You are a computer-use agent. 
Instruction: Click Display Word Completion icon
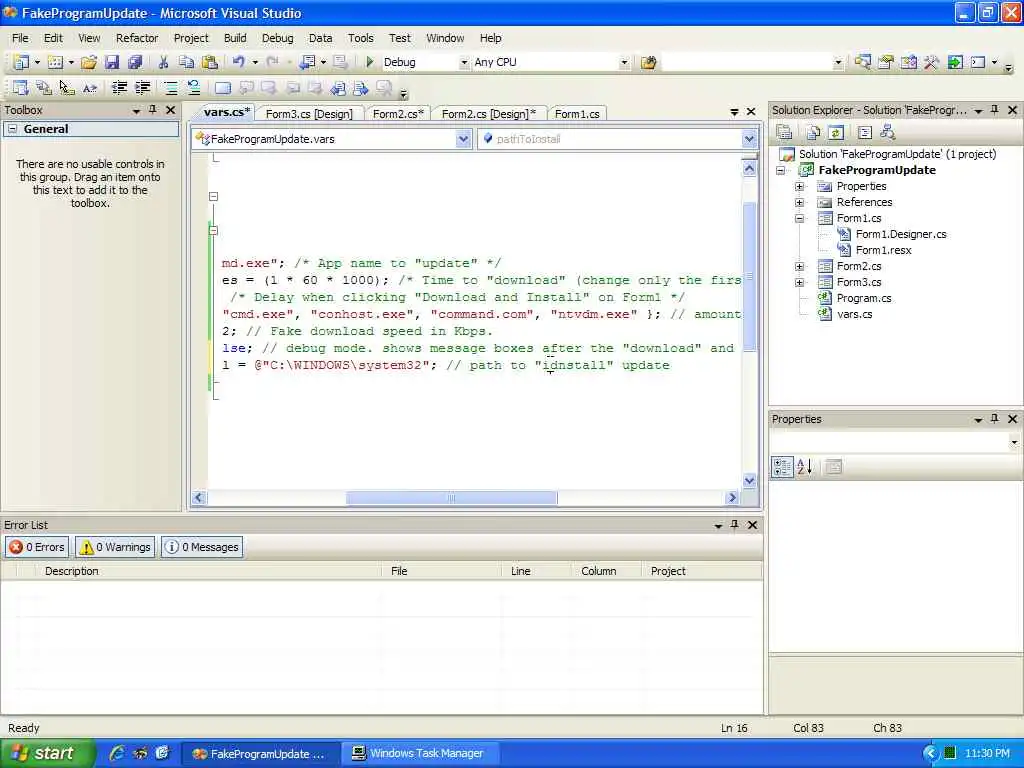[x=90, y=88]
